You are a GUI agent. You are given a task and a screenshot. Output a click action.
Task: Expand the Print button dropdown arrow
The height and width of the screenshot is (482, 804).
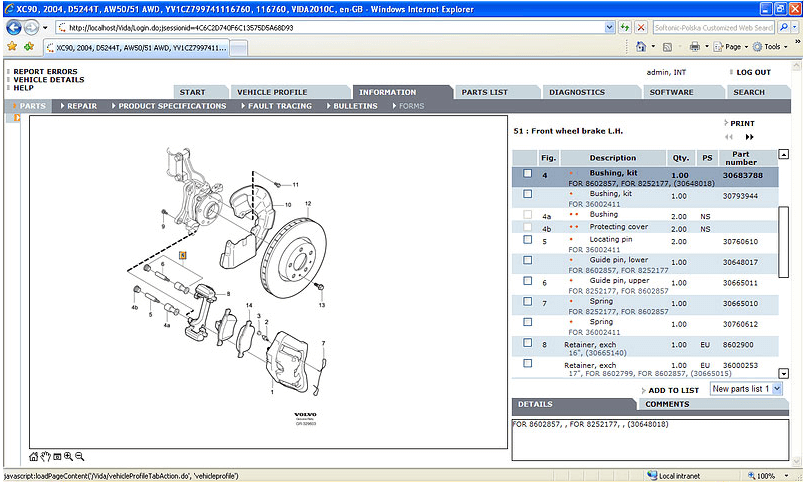(707, 47)
